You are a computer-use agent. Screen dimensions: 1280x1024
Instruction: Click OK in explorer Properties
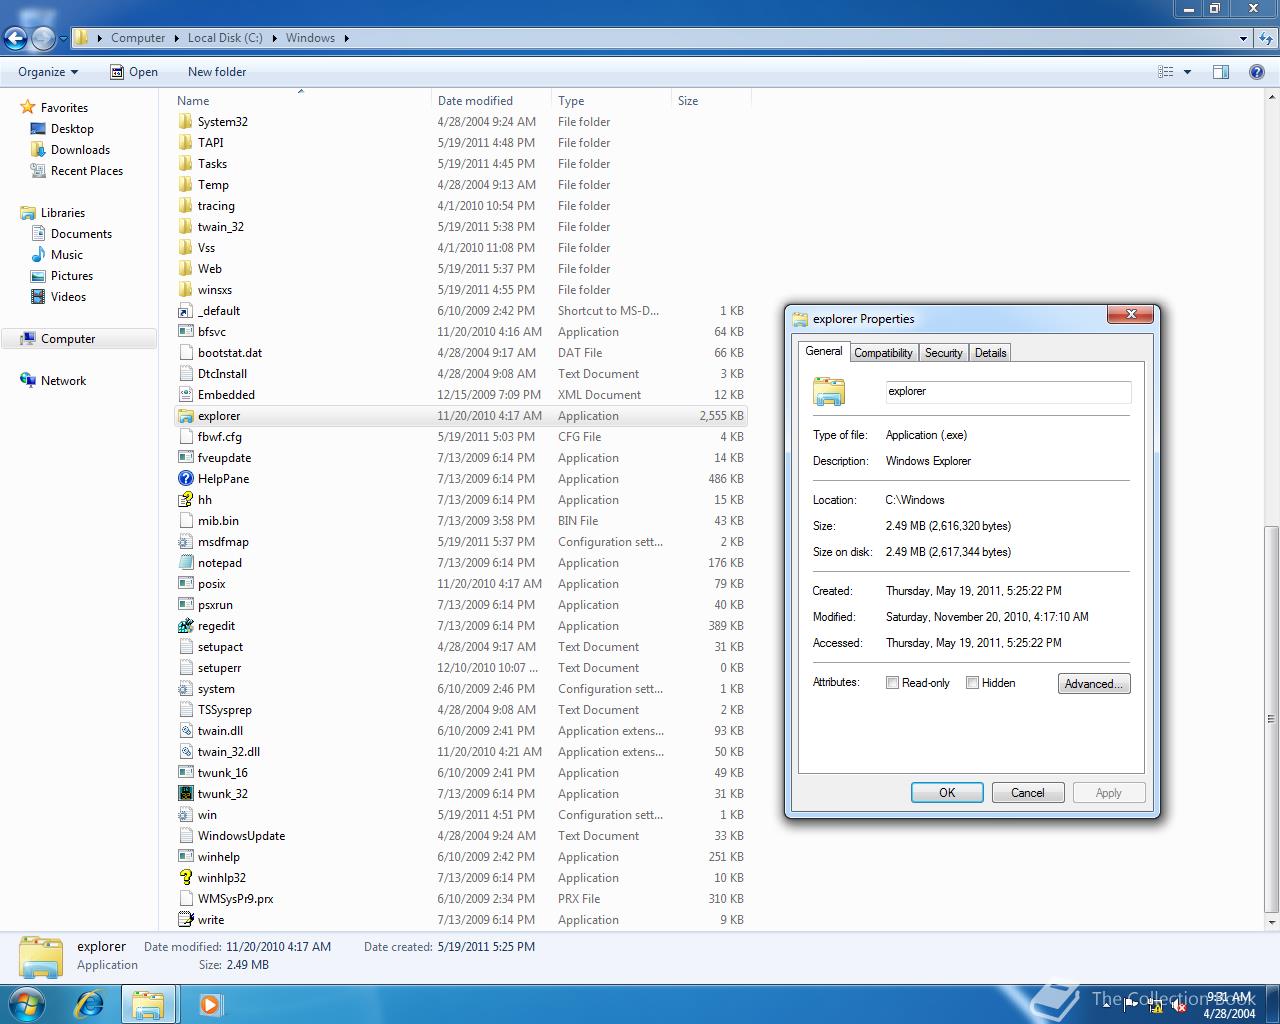click(x=947, y=793)
